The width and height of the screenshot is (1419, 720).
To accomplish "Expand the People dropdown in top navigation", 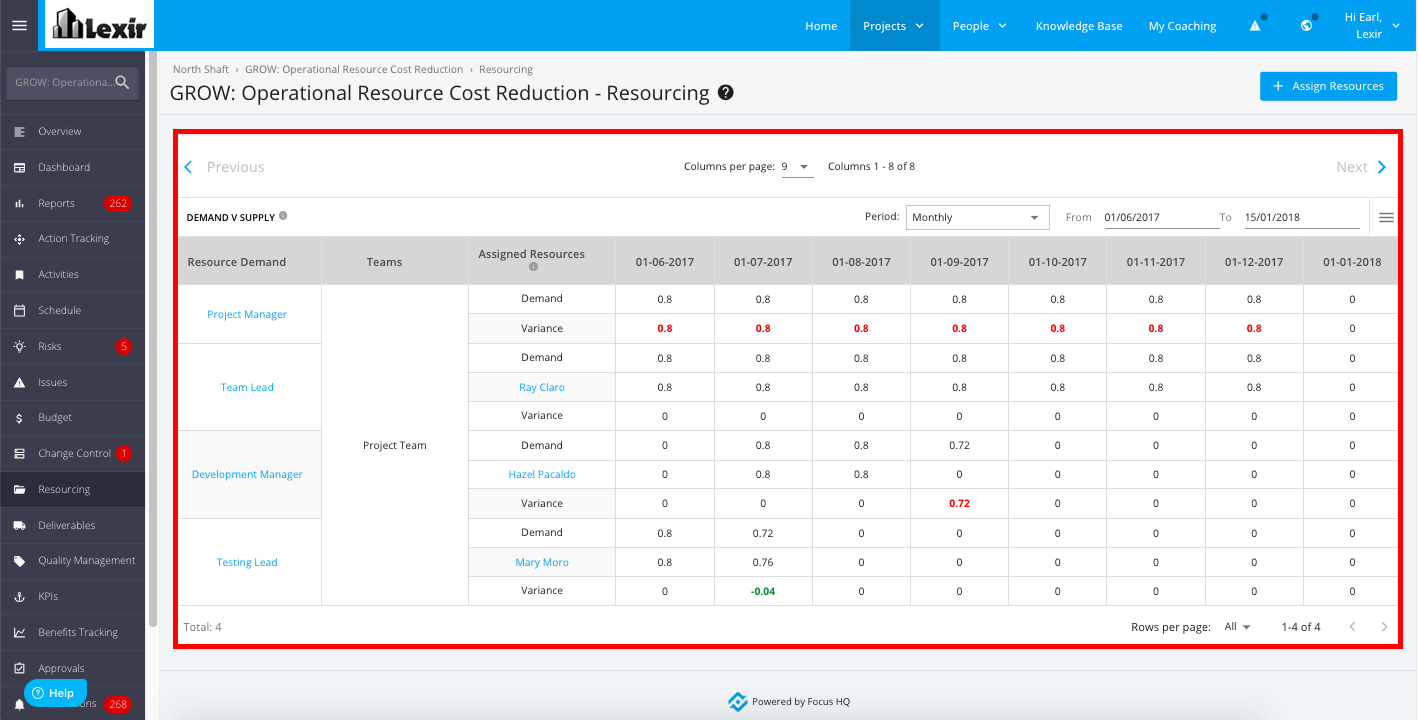I will (979, 26).
